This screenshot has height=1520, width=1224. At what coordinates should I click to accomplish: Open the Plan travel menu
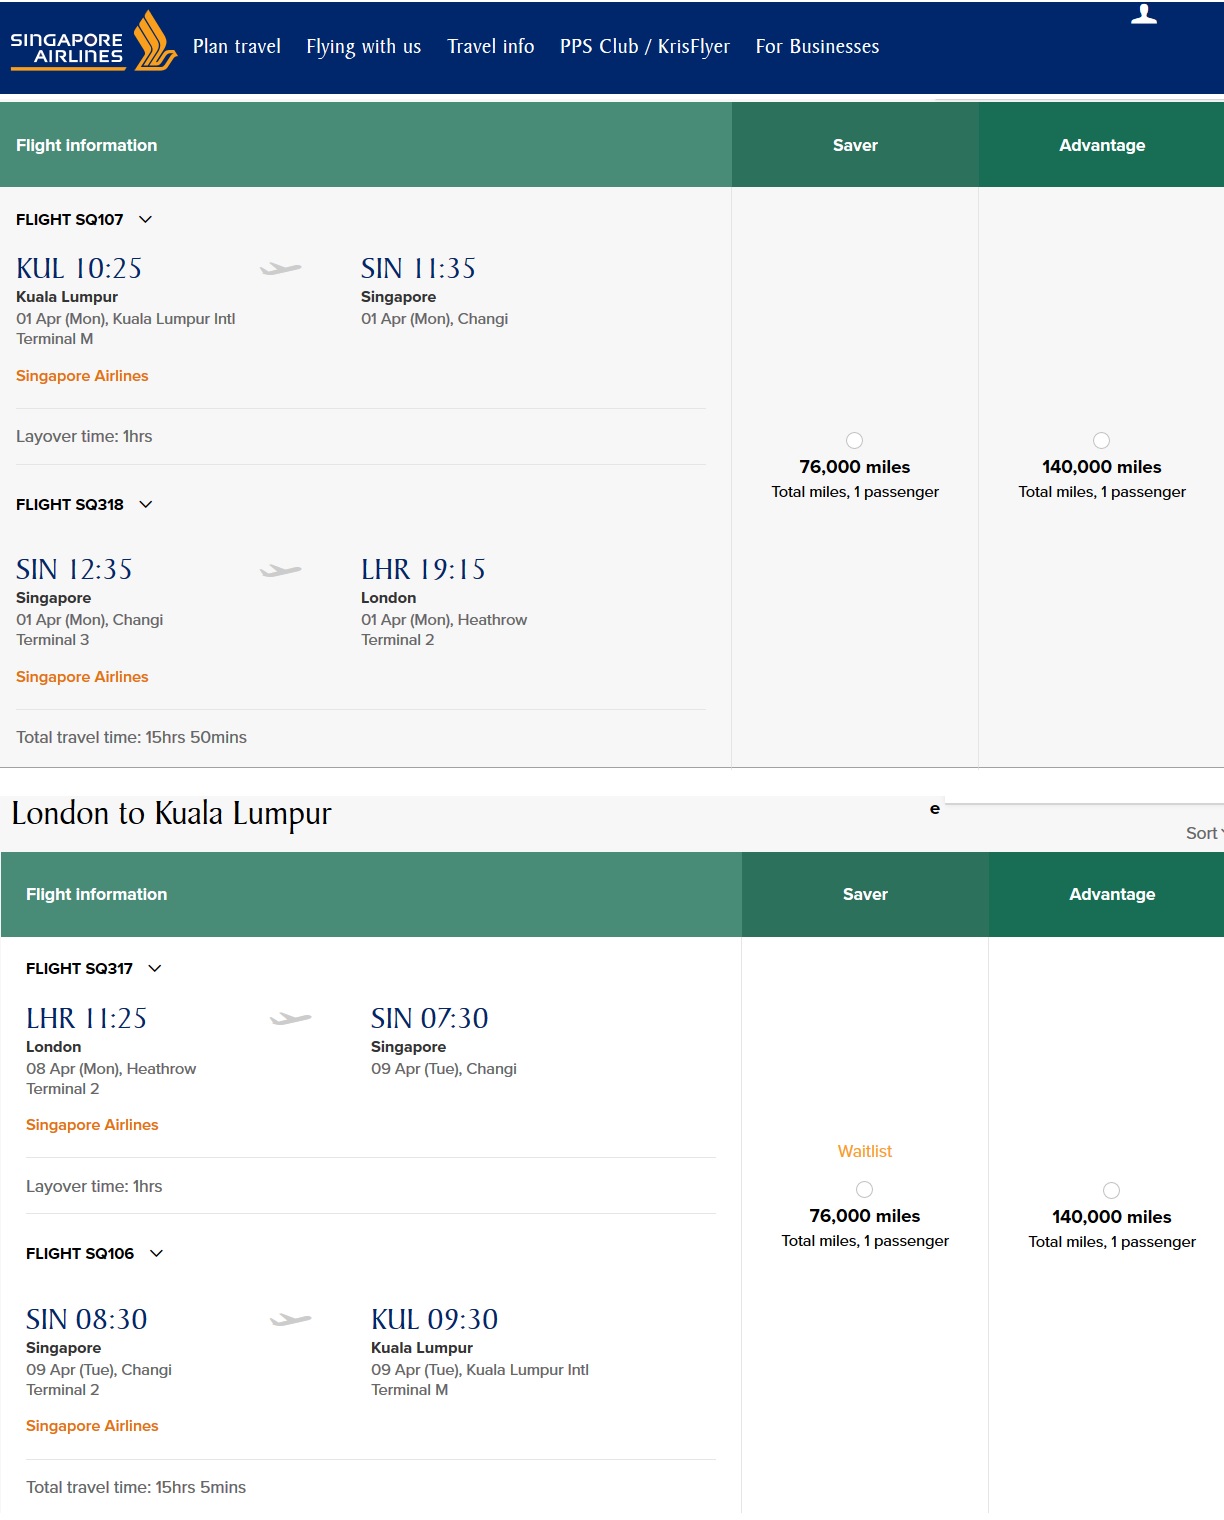coord(236,47)
